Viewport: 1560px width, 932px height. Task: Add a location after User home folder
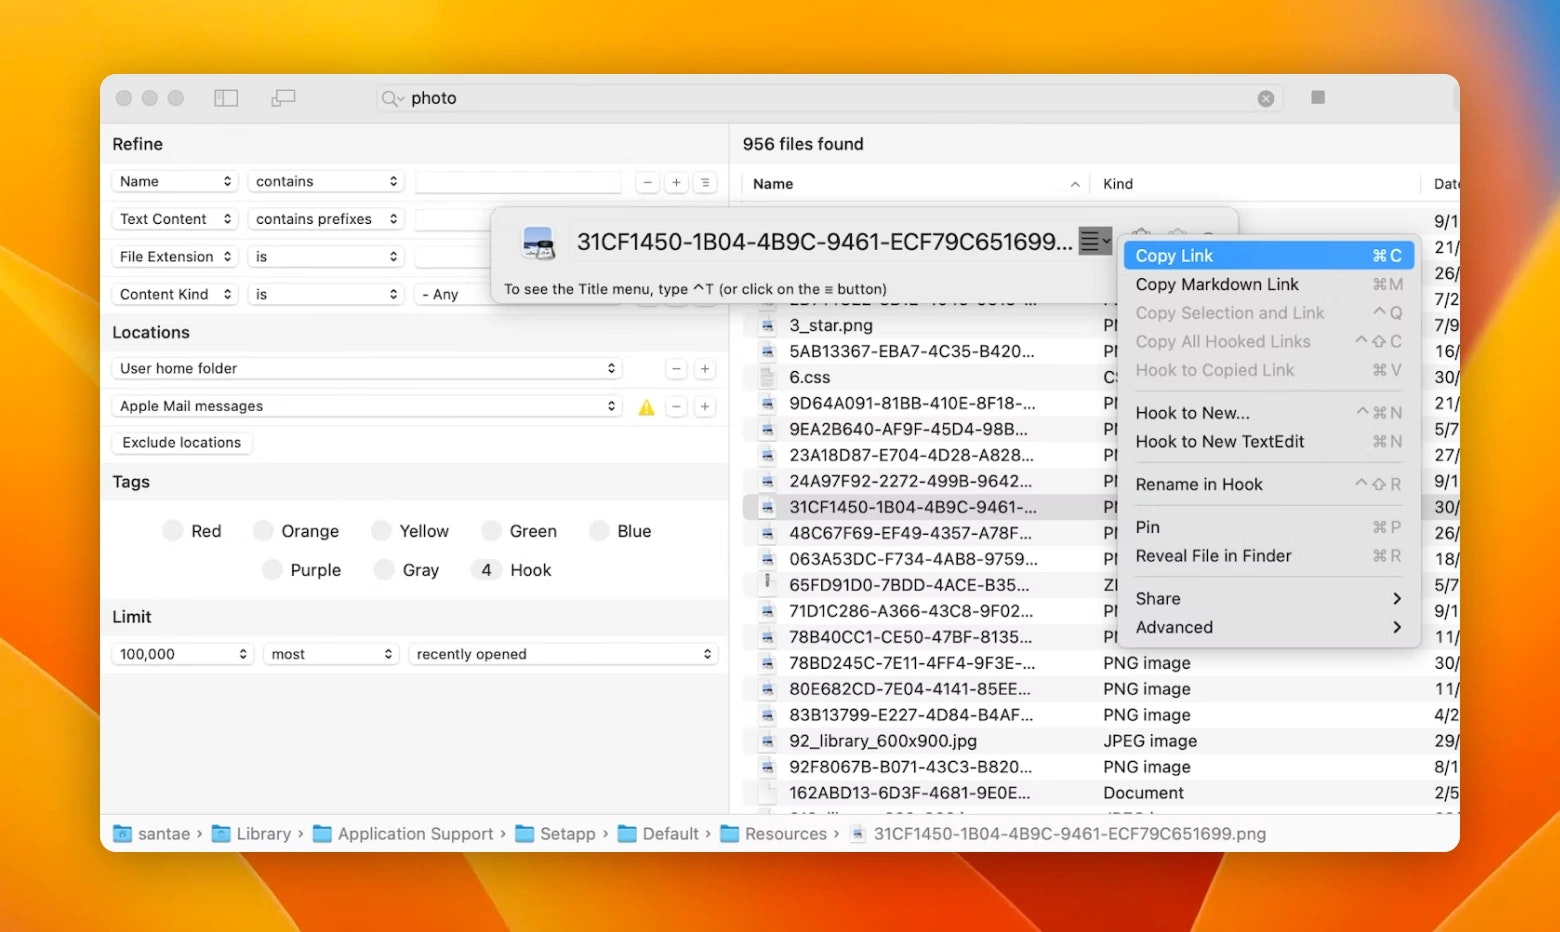click(x=705, y=369)
